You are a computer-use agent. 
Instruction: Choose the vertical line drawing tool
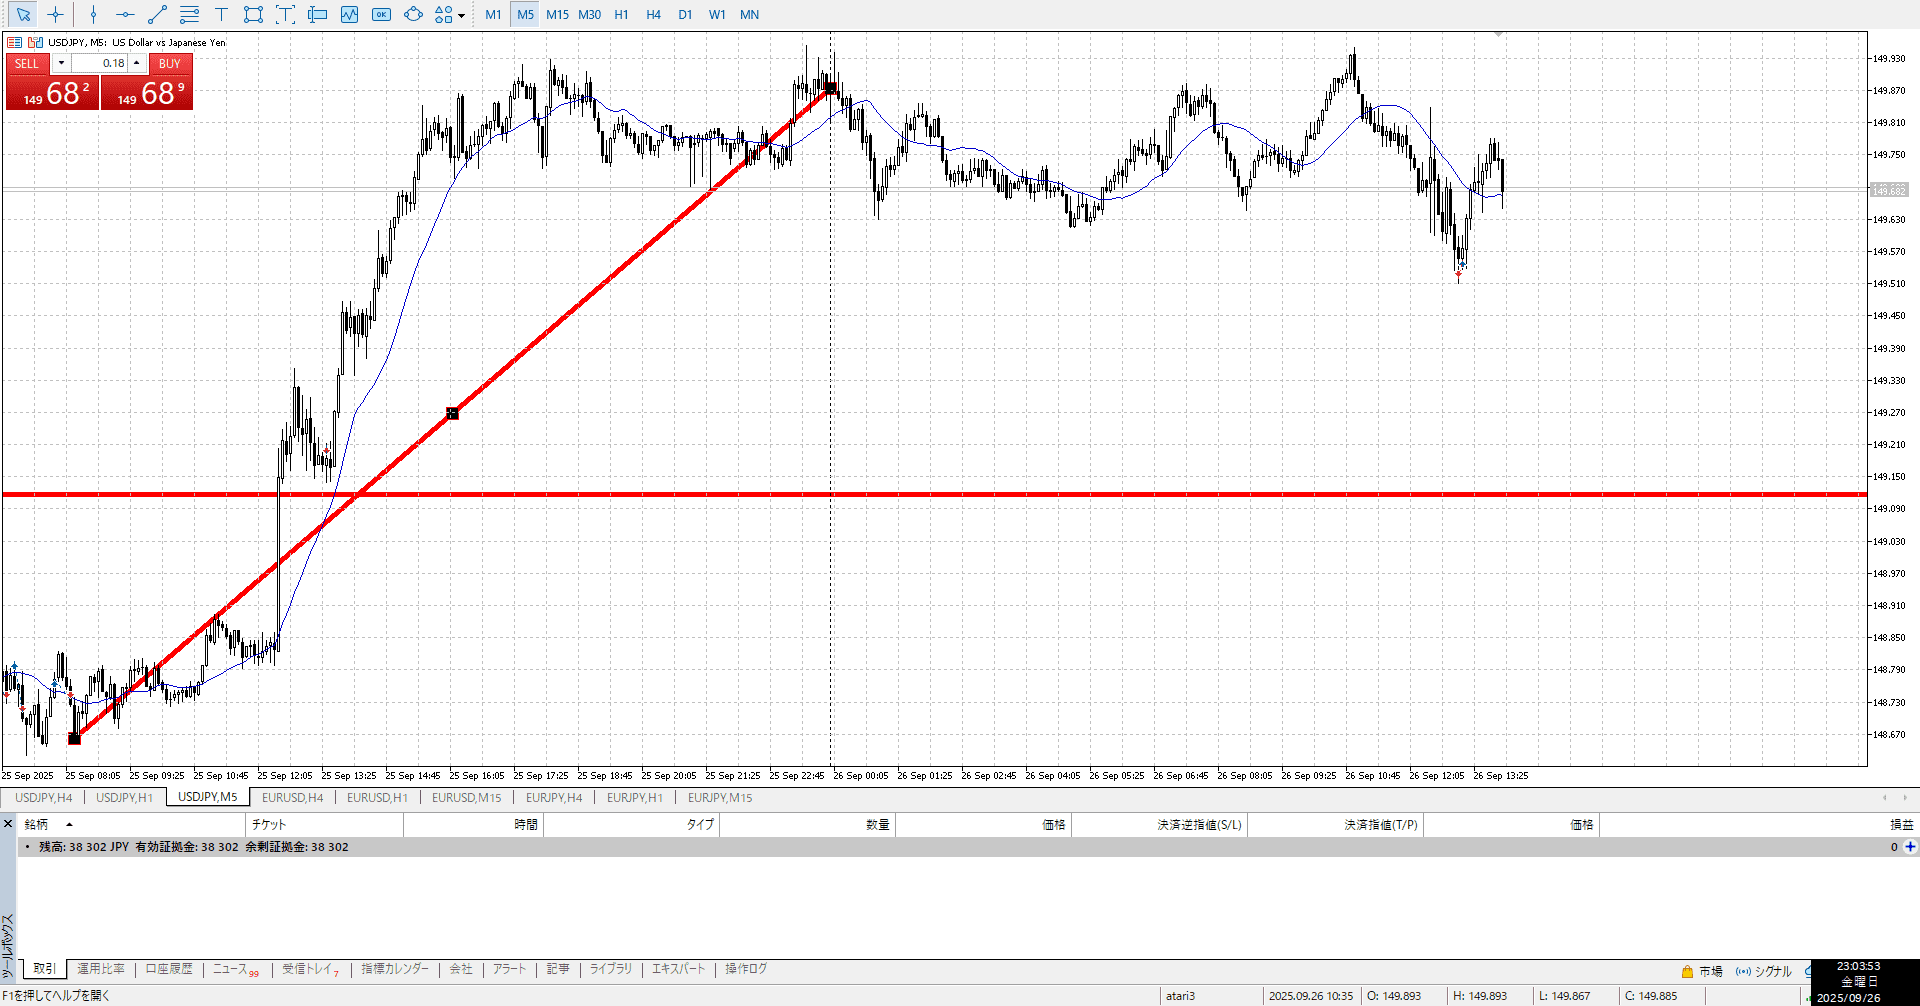click(x=93, y=15)
